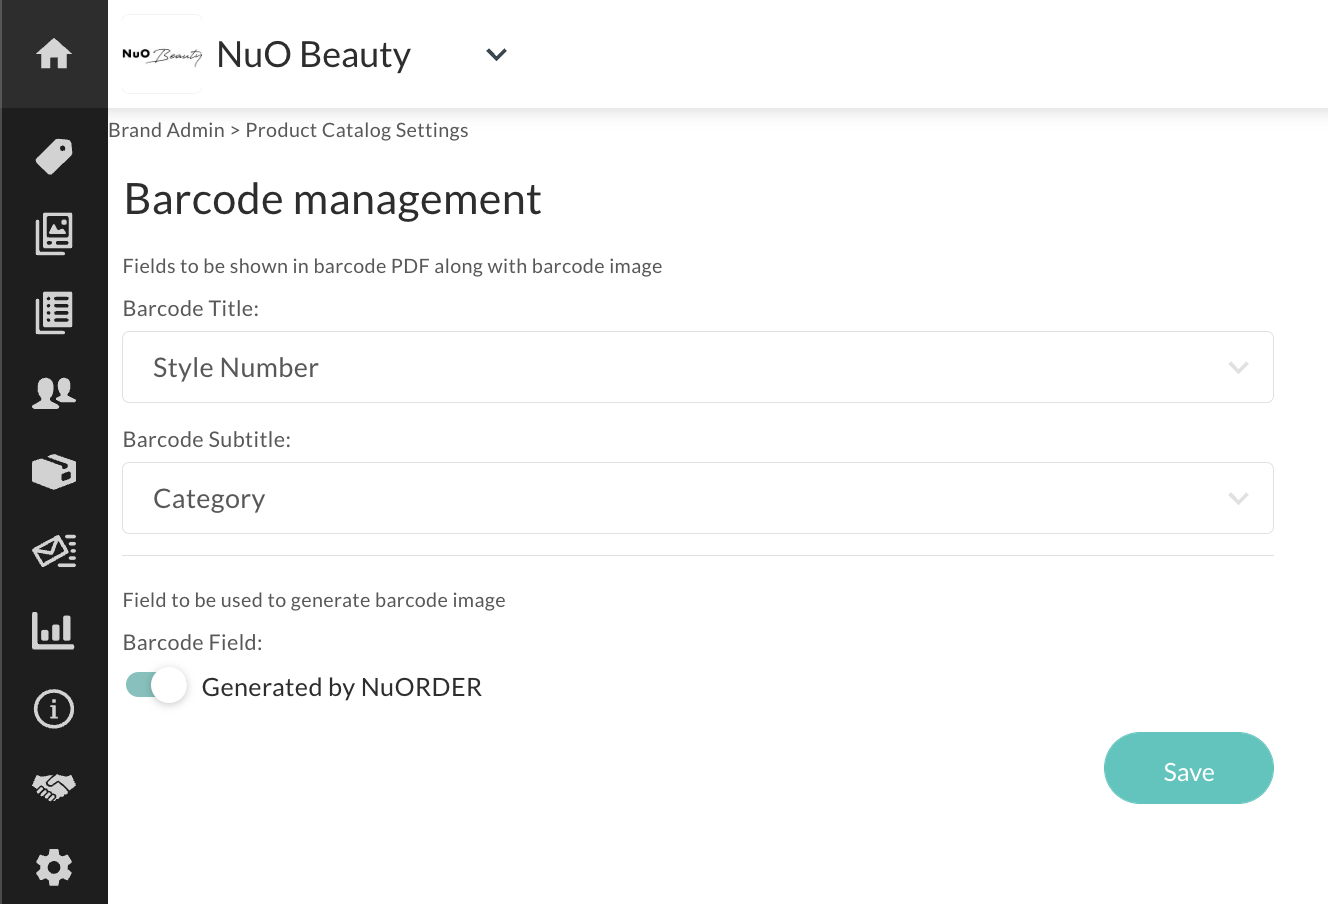Open the price tag icon in sidebar
The height and width of the screenshot is (904, 1328).
click(54, 156)
